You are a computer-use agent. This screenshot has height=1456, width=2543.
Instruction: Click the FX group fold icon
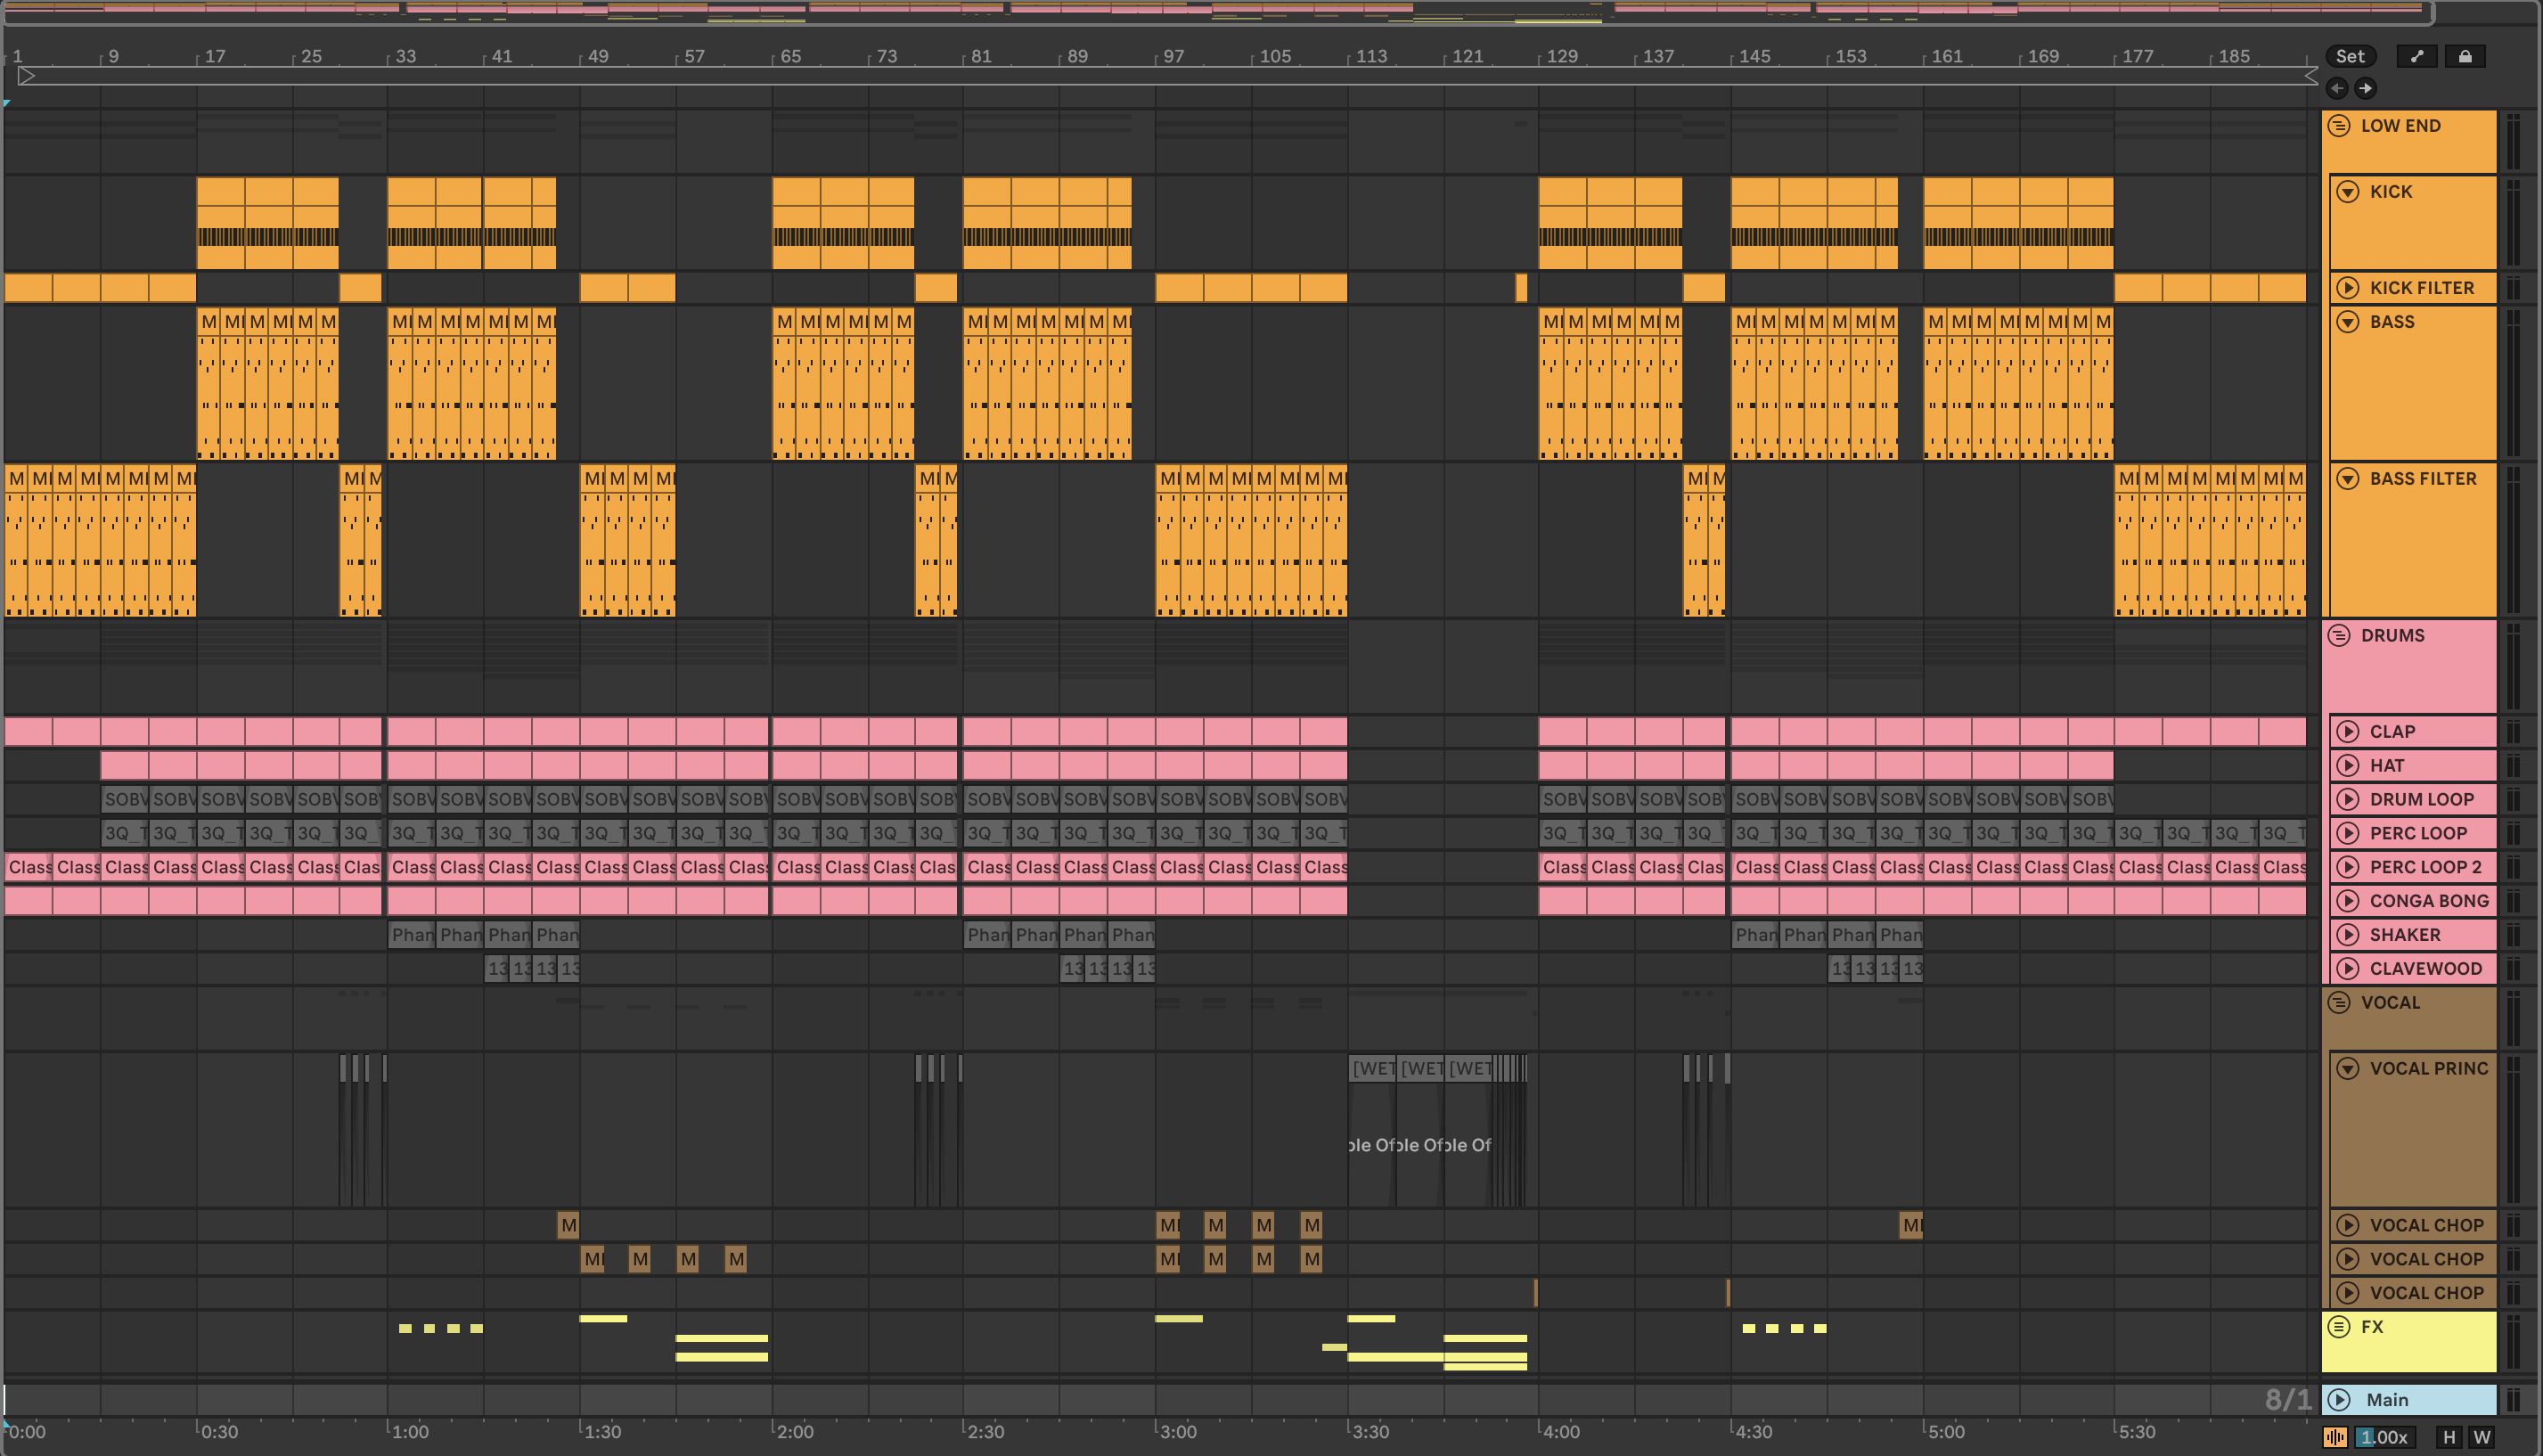2338,1326
